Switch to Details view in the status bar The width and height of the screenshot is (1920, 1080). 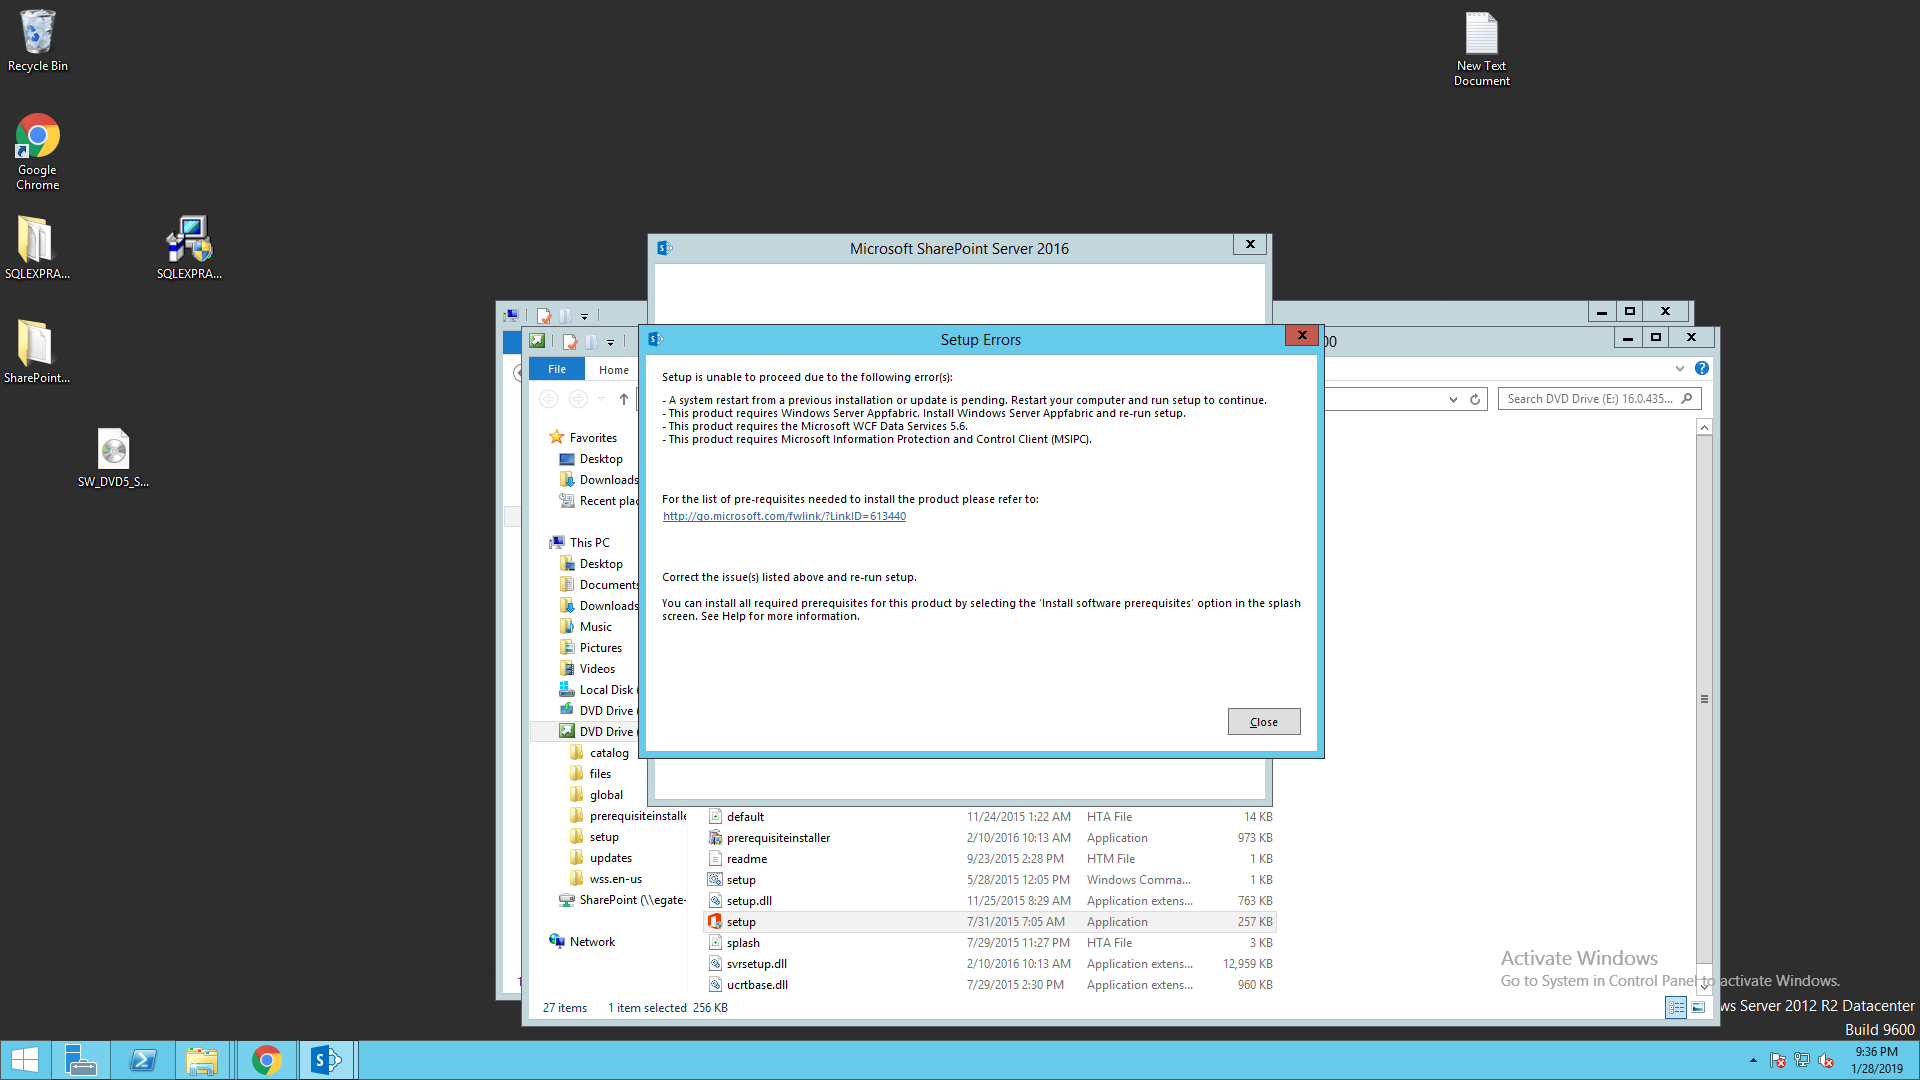click(x=1675, y=1007)
